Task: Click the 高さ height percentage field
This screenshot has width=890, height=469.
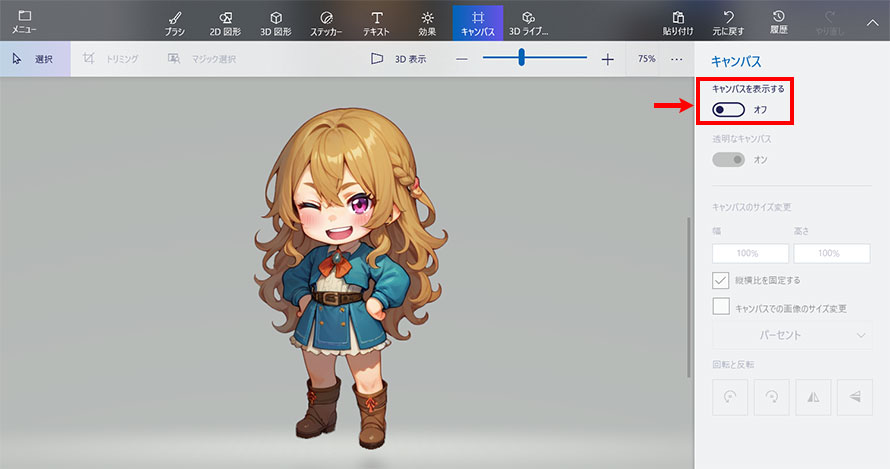Action: (x=832, y=253)
